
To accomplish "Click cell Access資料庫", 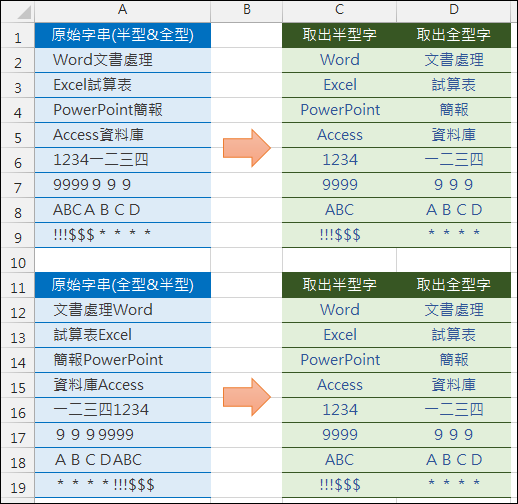I will coord(123,135).
